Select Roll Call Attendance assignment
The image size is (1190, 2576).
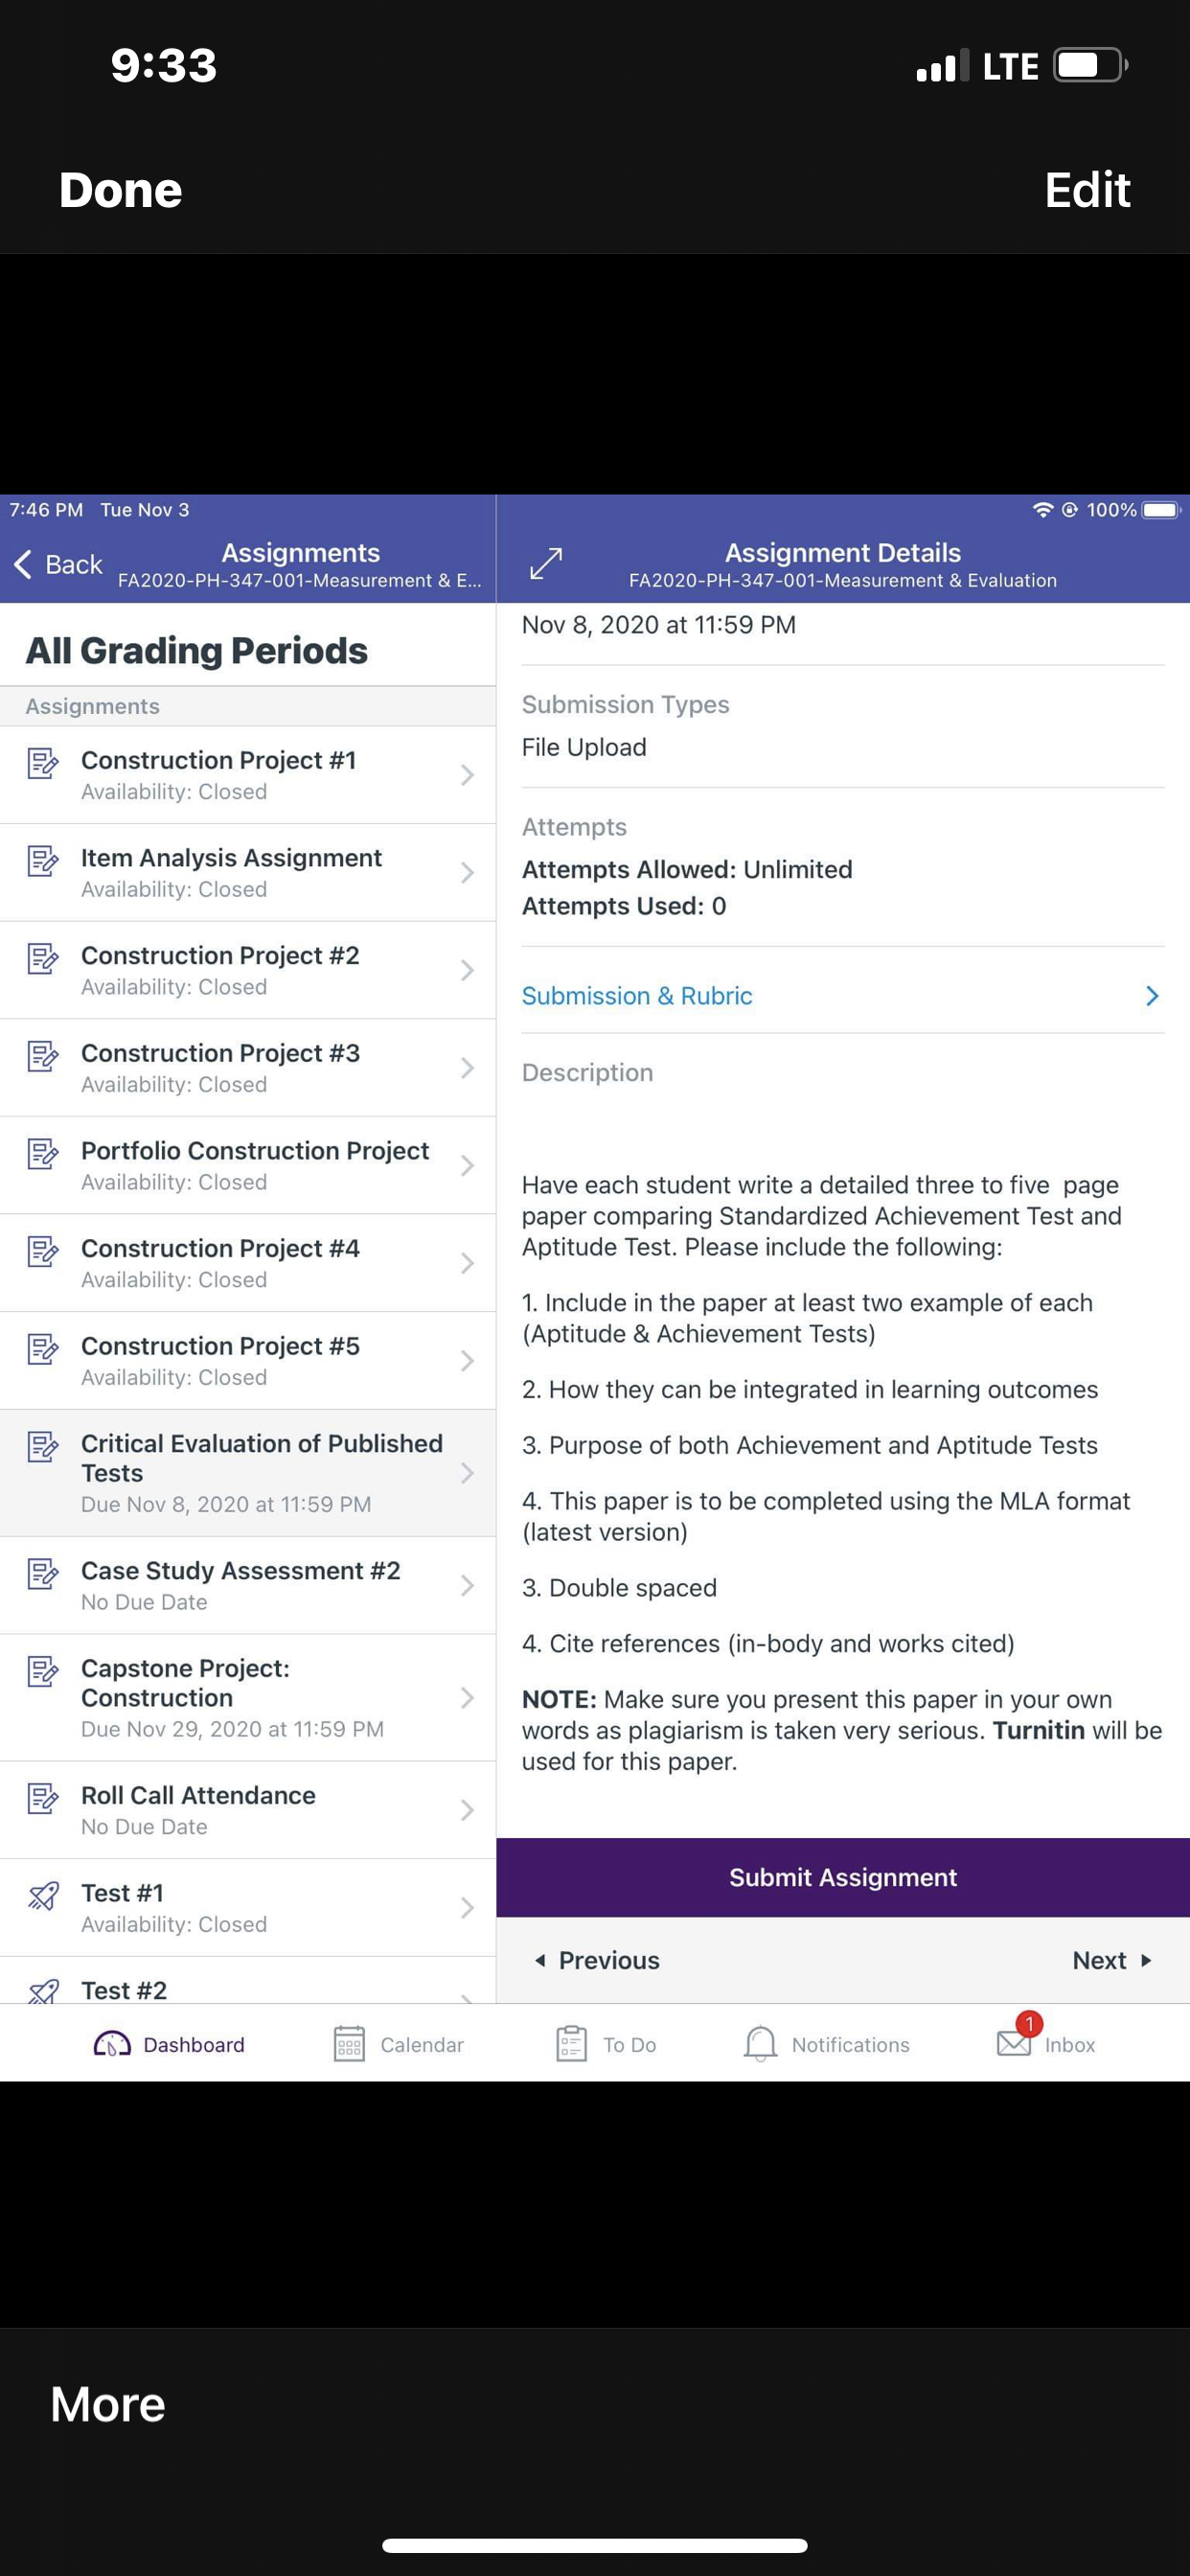pos(248,1810)
